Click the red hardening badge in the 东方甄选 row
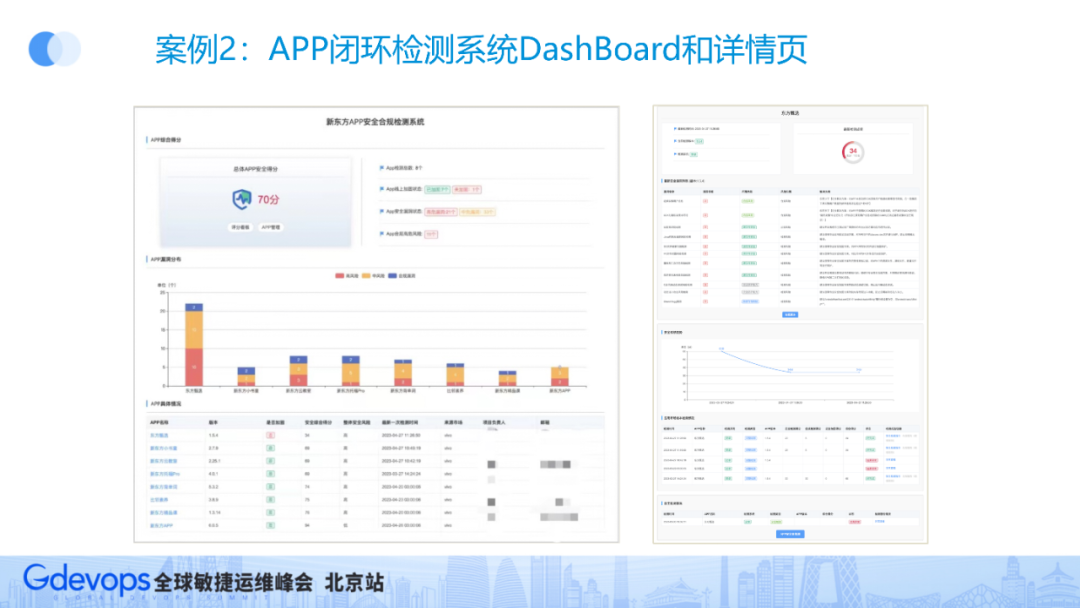Screen dimensions: 1080x608 click(271, 435)
